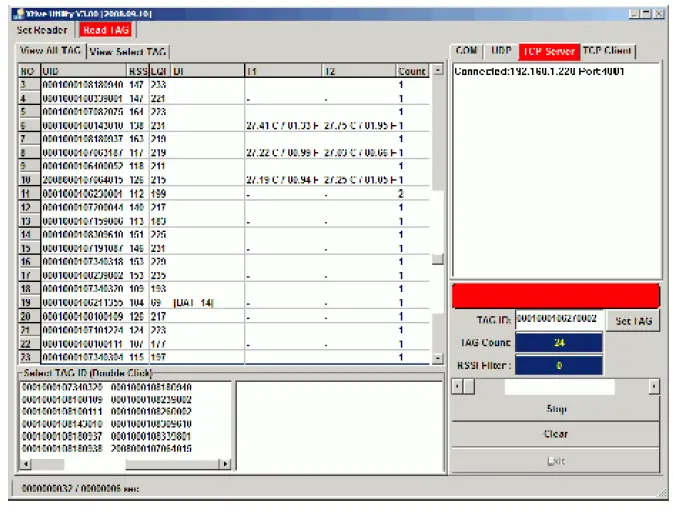Switch to the COM connection tab

466,51
